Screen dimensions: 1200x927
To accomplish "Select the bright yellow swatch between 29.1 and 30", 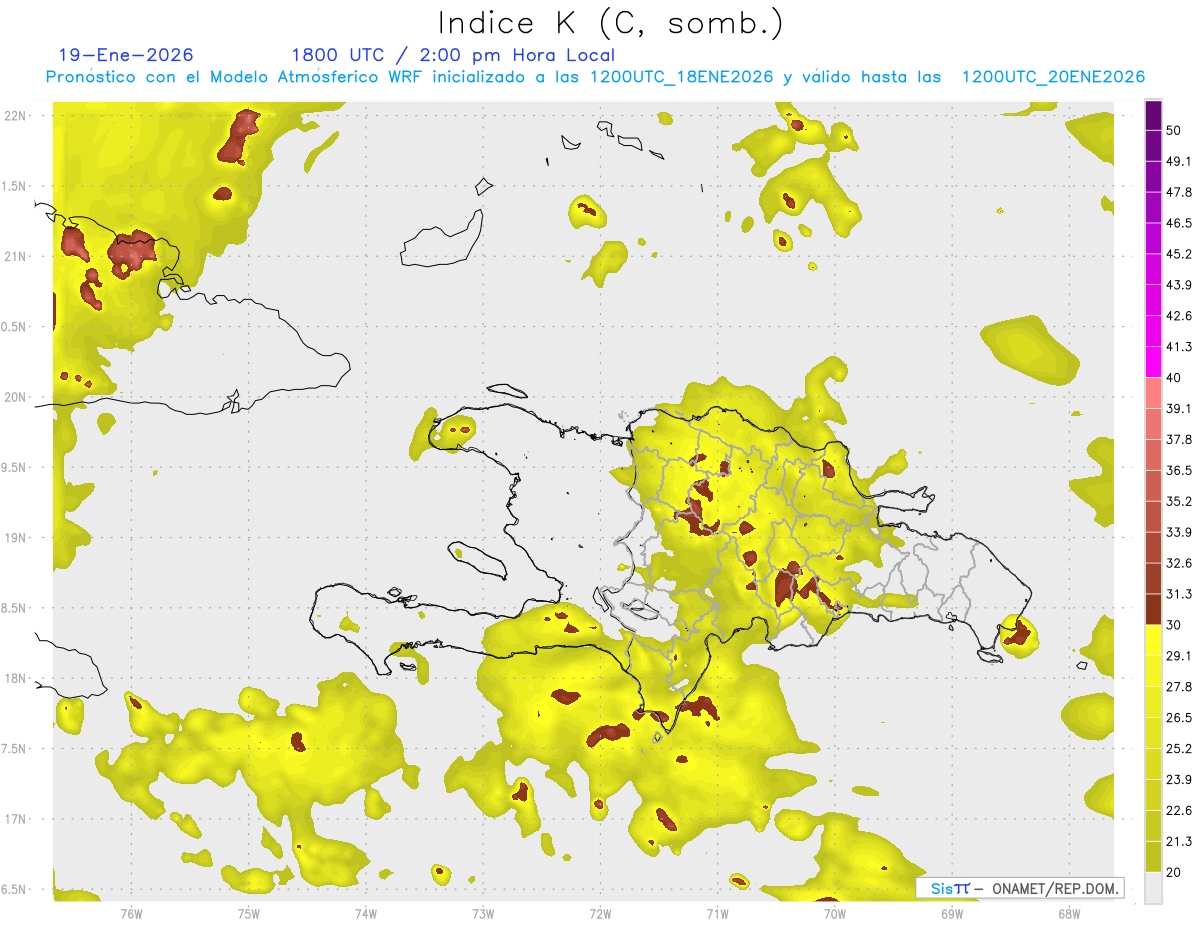I will click(1153, 640).
